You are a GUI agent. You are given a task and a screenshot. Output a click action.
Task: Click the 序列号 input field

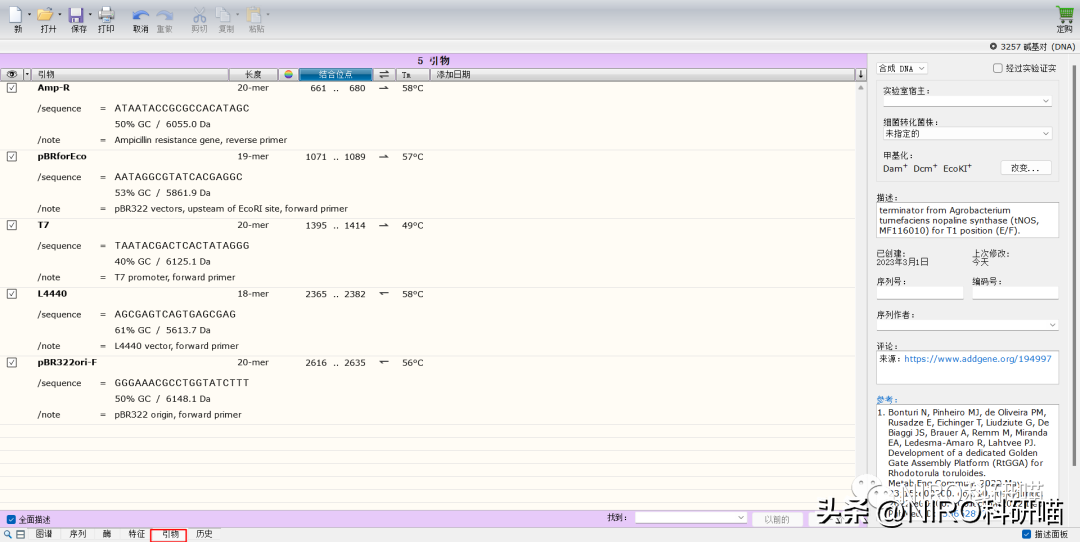click(x=919, y=293)
